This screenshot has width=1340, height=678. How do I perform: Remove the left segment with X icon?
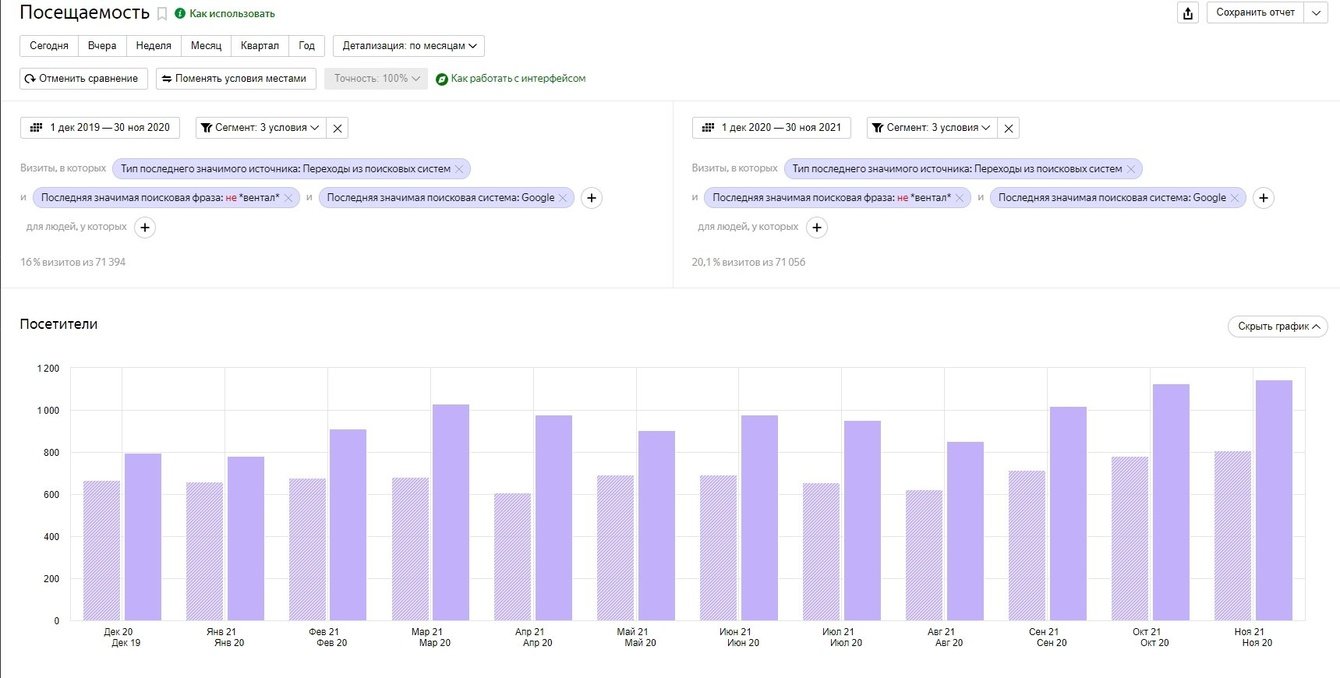pos(338,128)
